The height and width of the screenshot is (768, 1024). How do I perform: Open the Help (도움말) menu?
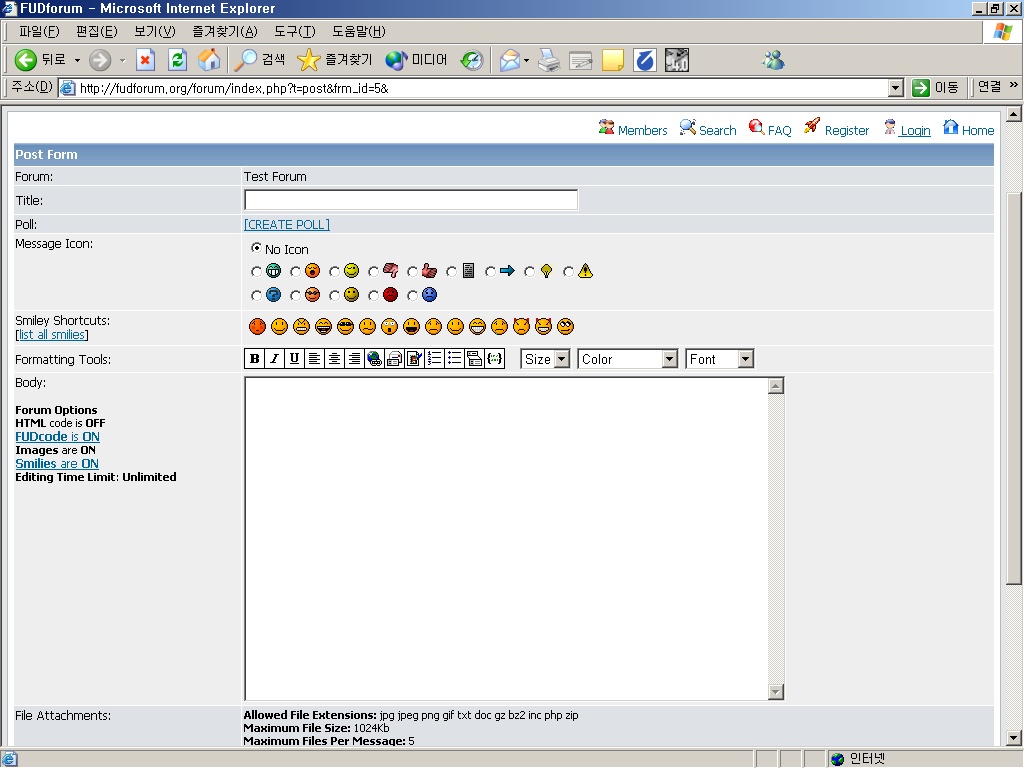point(359,31)
